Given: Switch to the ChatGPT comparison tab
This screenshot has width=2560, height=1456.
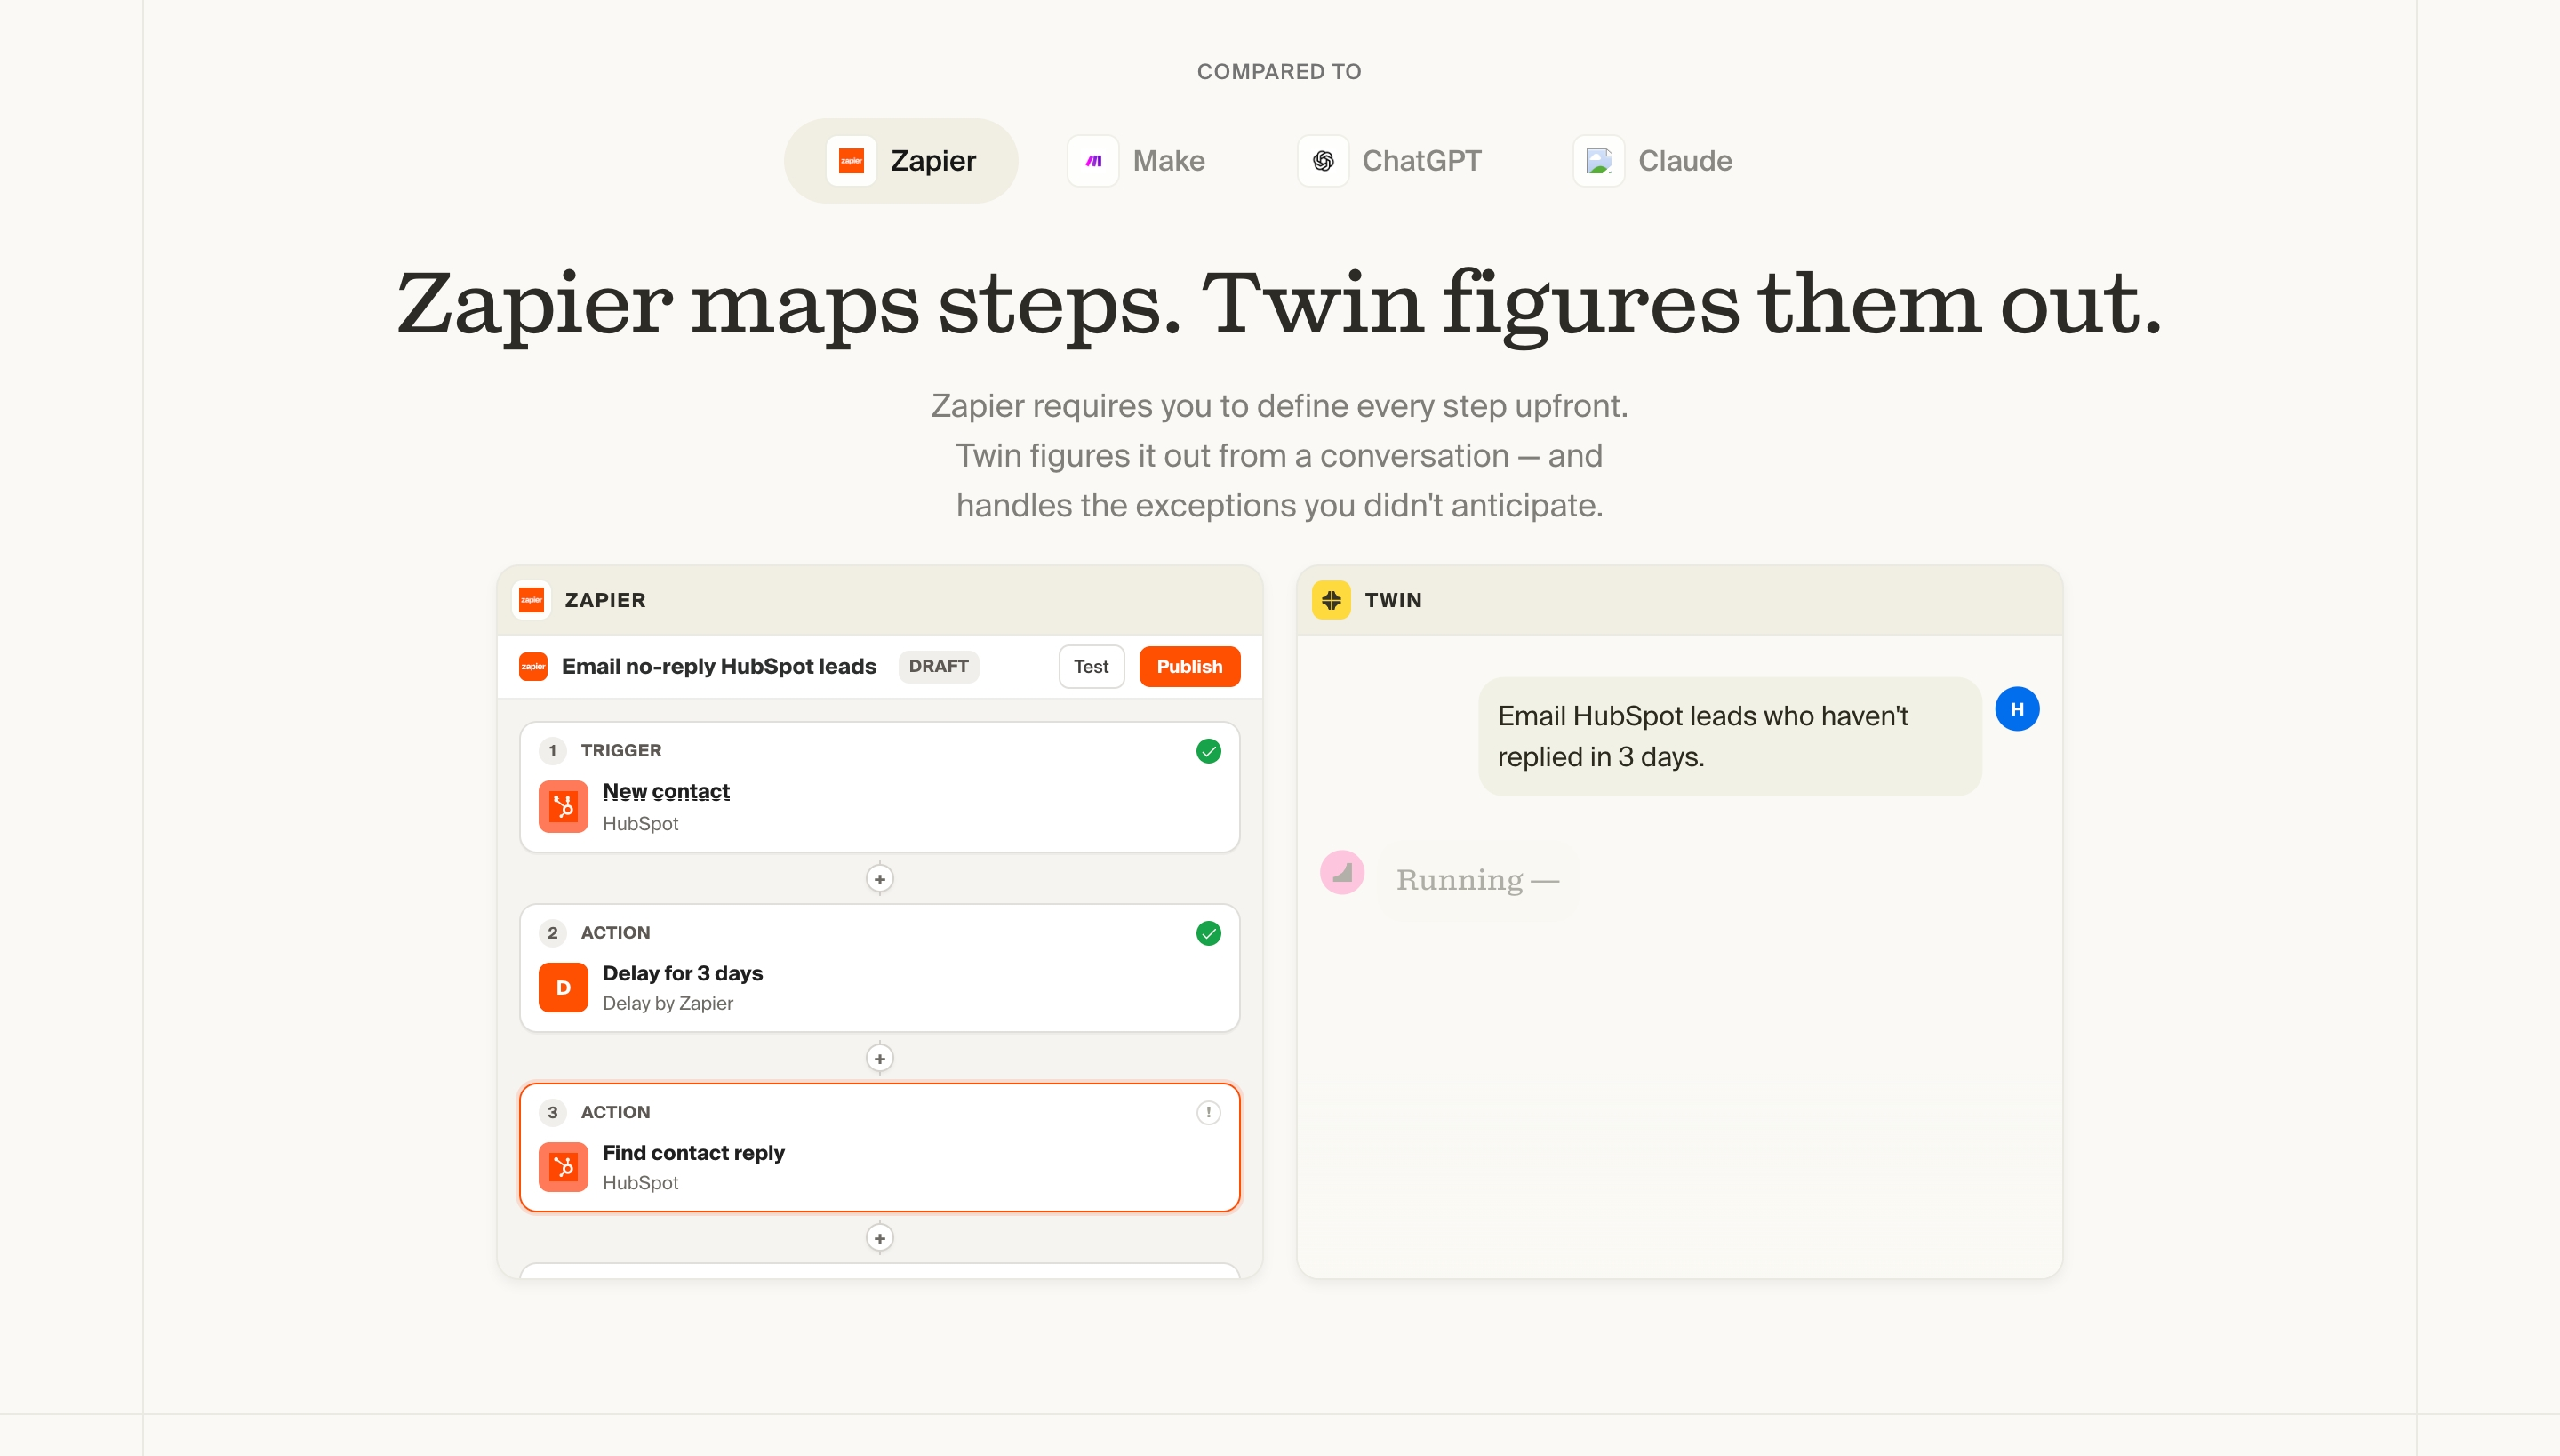Looking at the screenshot, I should click(x=1390, y=161).
